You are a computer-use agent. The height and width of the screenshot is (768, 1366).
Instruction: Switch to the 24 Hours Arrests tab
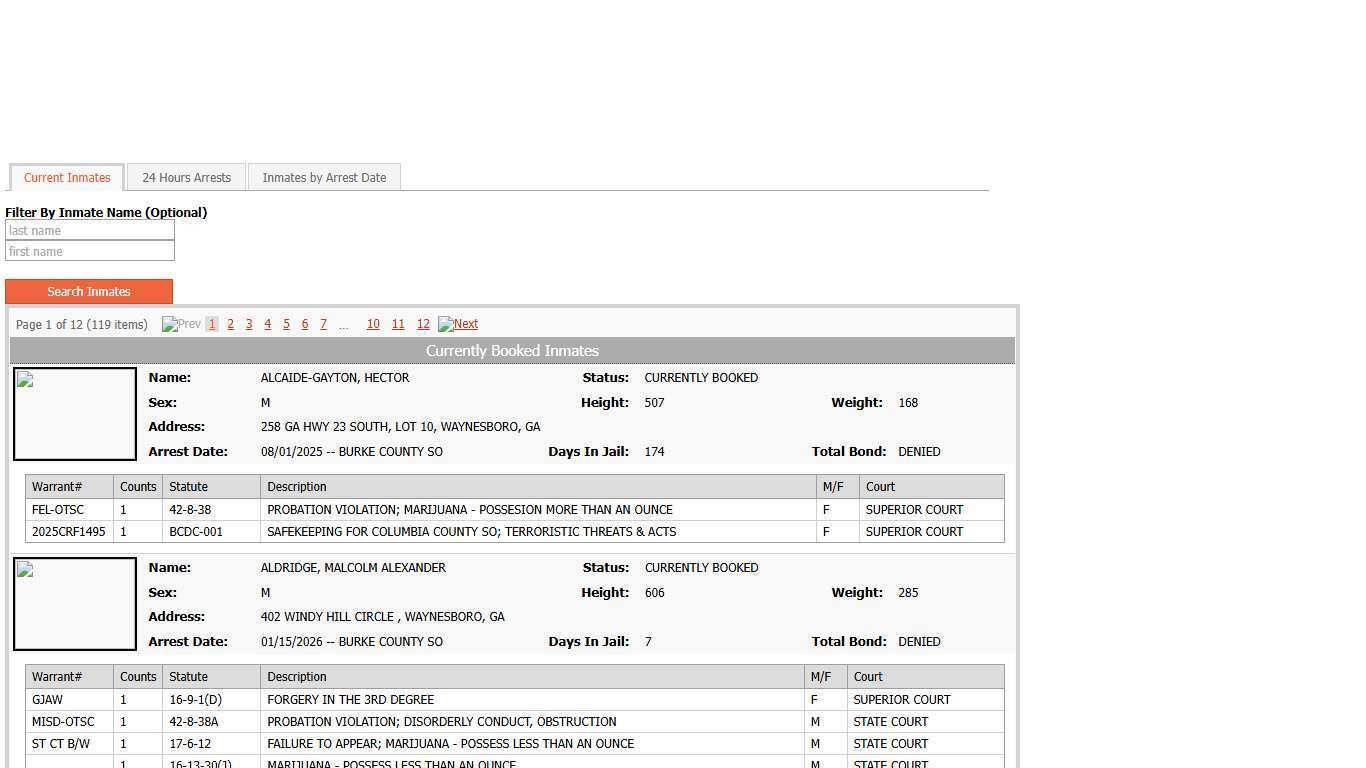tap(186, 178)
